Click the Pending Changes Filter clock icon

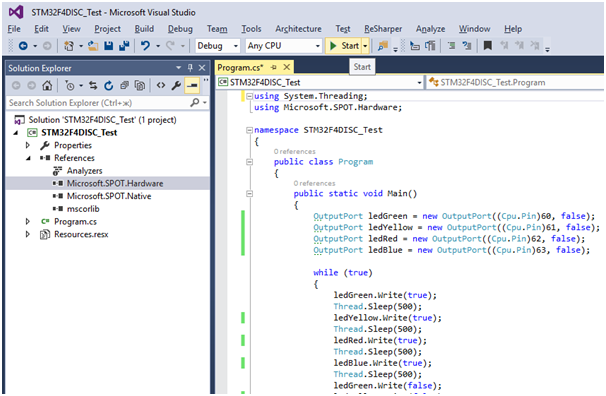(70, 85)
